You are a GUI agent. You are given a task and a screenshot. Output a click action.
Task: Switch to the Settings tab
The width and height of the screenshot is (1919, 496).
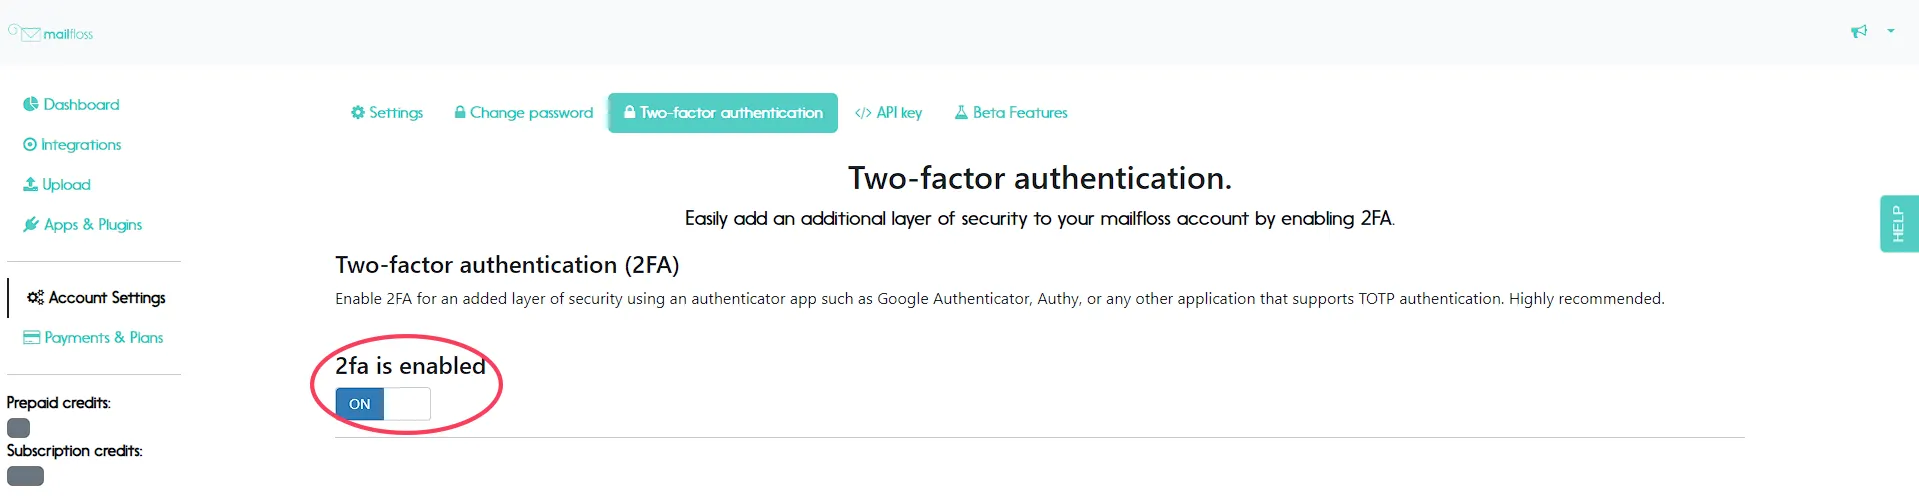click(387, 112)
